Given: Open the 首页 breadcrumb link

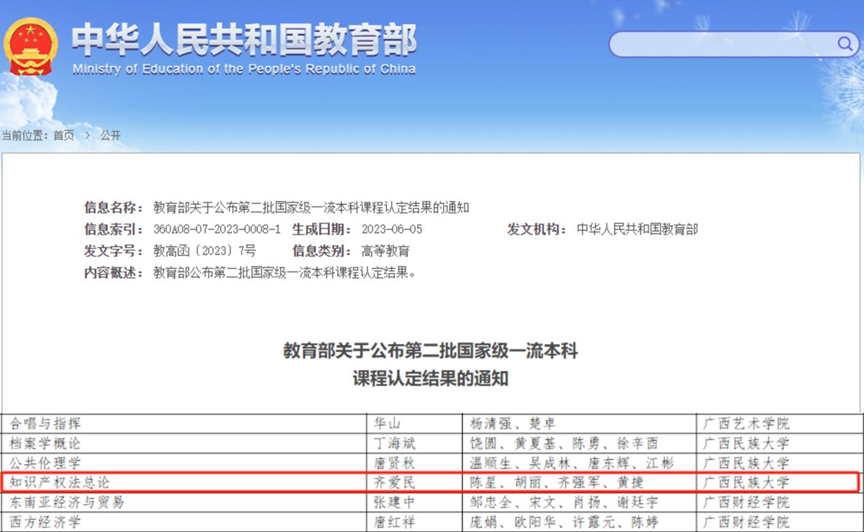Looking at the screenshot, I should (64, 135).
